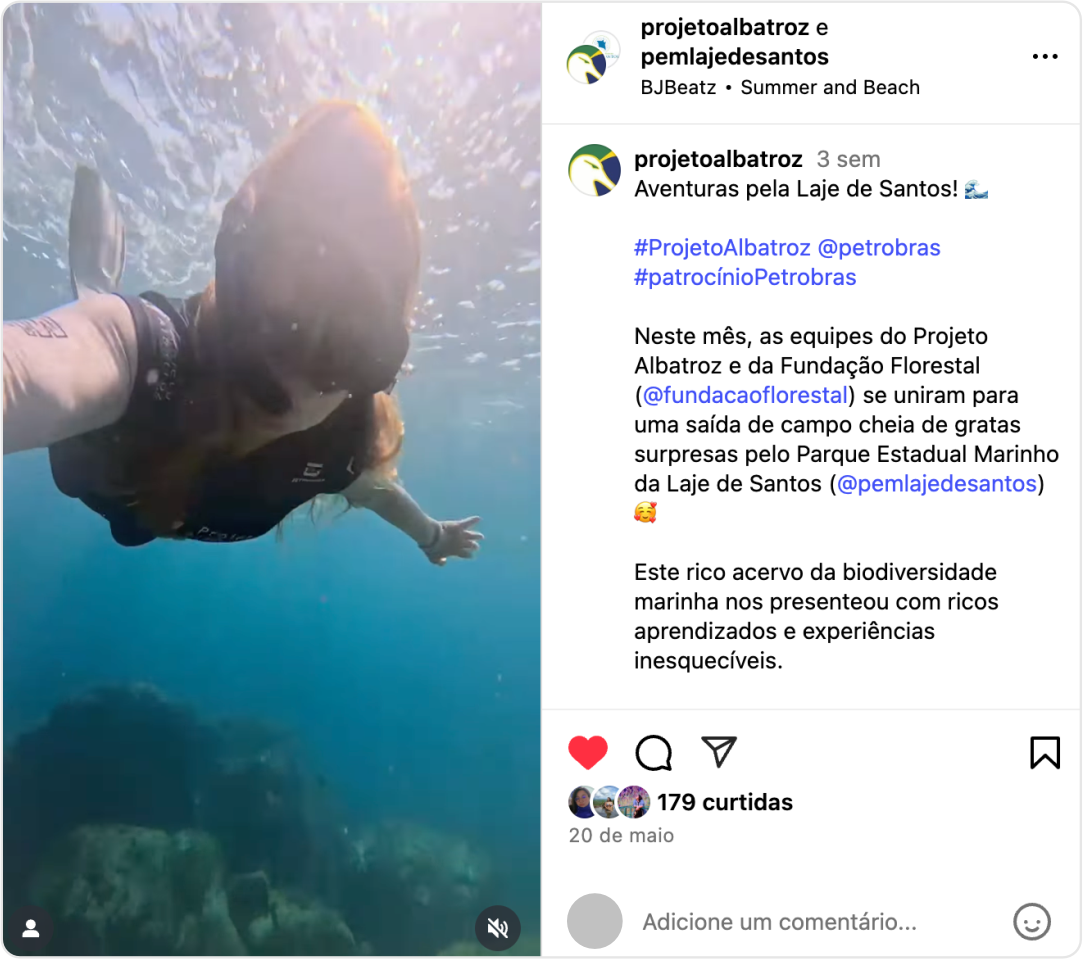Click the comment input field
Screen dimensions: 1083x959
tap(779, 922)
